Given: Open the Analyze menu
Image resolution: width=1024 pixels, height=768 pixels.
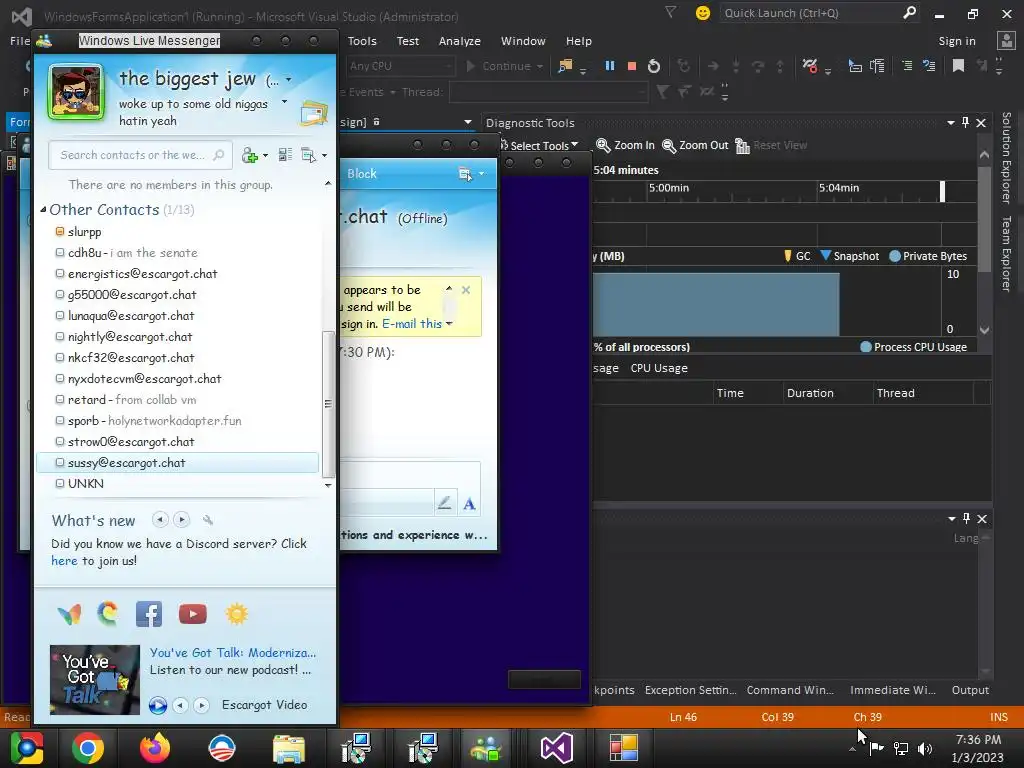Looking at the screenshot, I should click(x=460, y=40).
